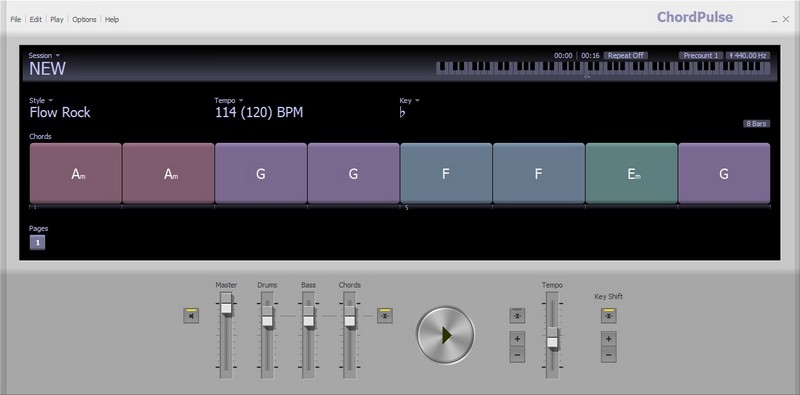Toggle the Precount 1 setting
The height and width of the screenshot is (395, 800).
click(701, 56)
